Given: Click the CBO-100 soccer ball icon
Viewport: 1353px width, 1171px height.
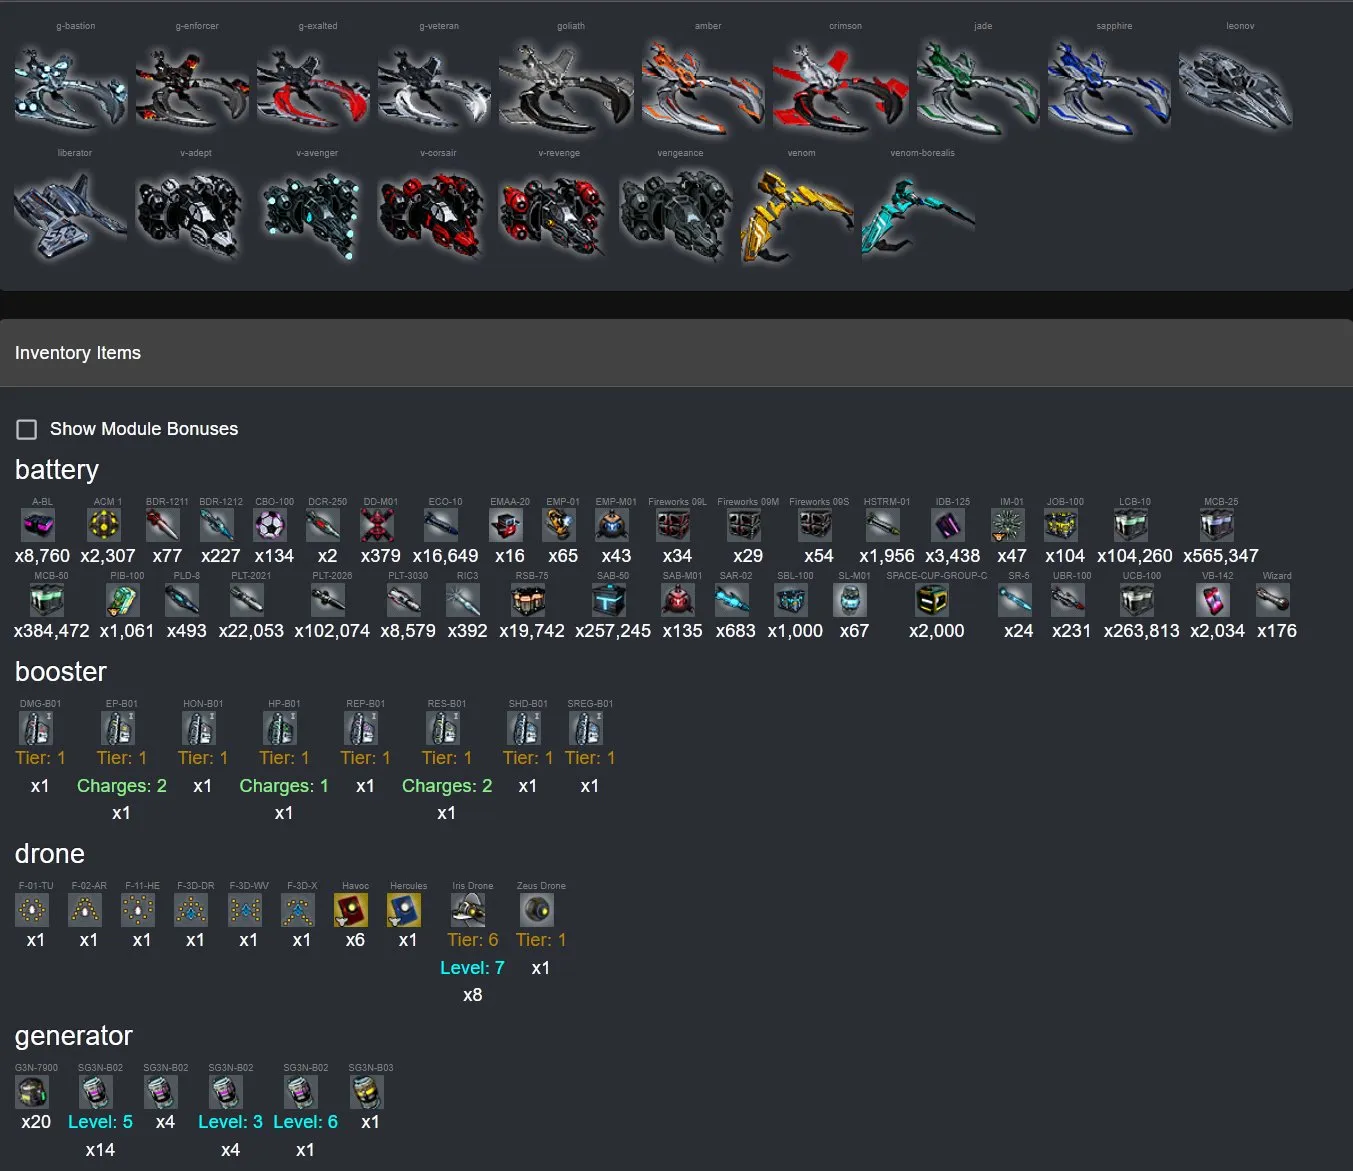Looking at the screenshot, I should [270, 524].
